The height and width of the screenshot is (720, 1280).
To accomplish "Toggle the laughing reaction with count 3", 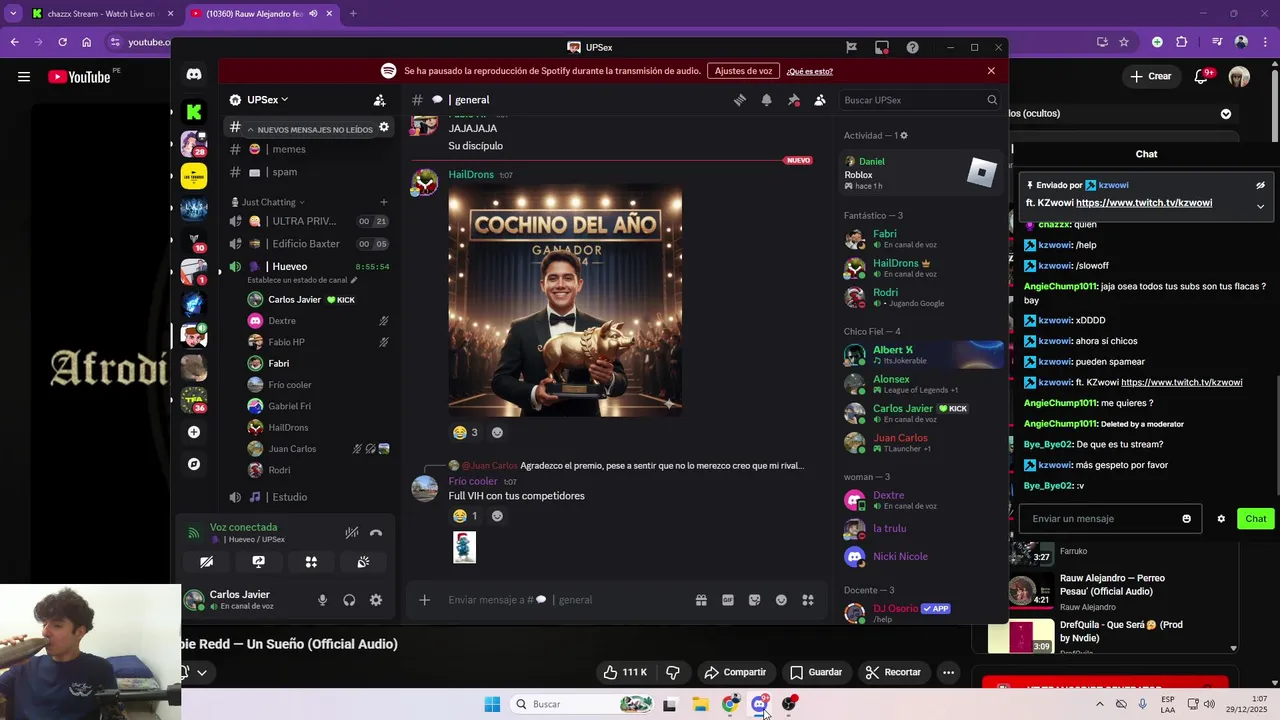I will pos(465,433).
